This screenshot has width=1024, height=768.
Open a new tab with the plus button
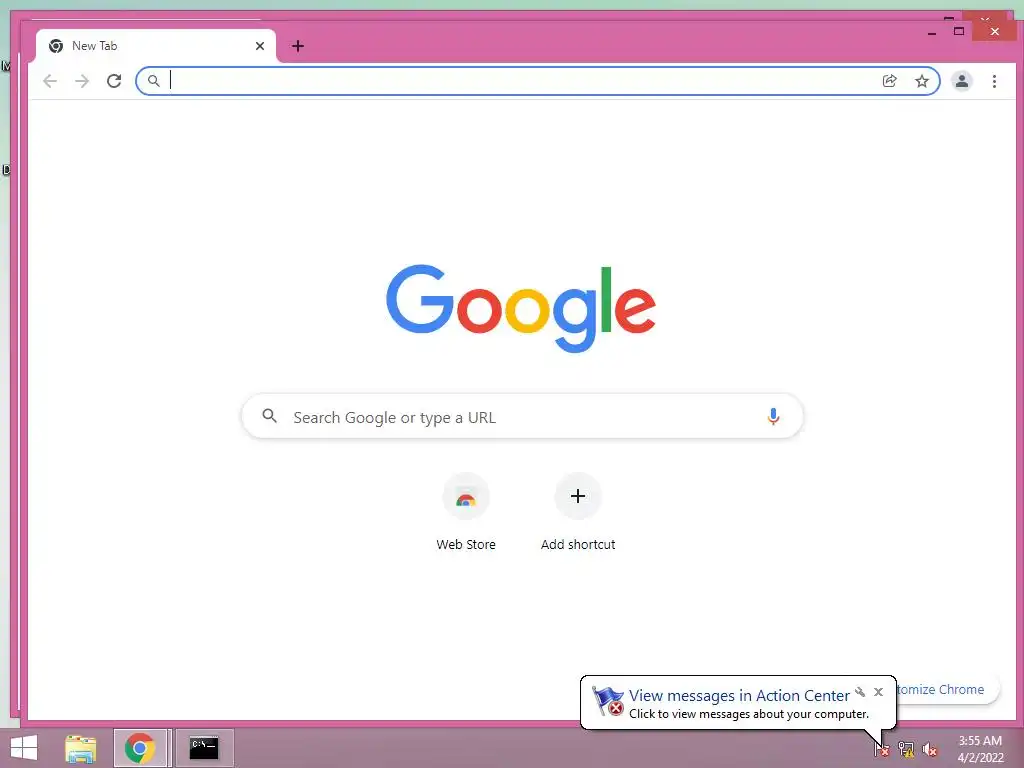coord(298,46)
